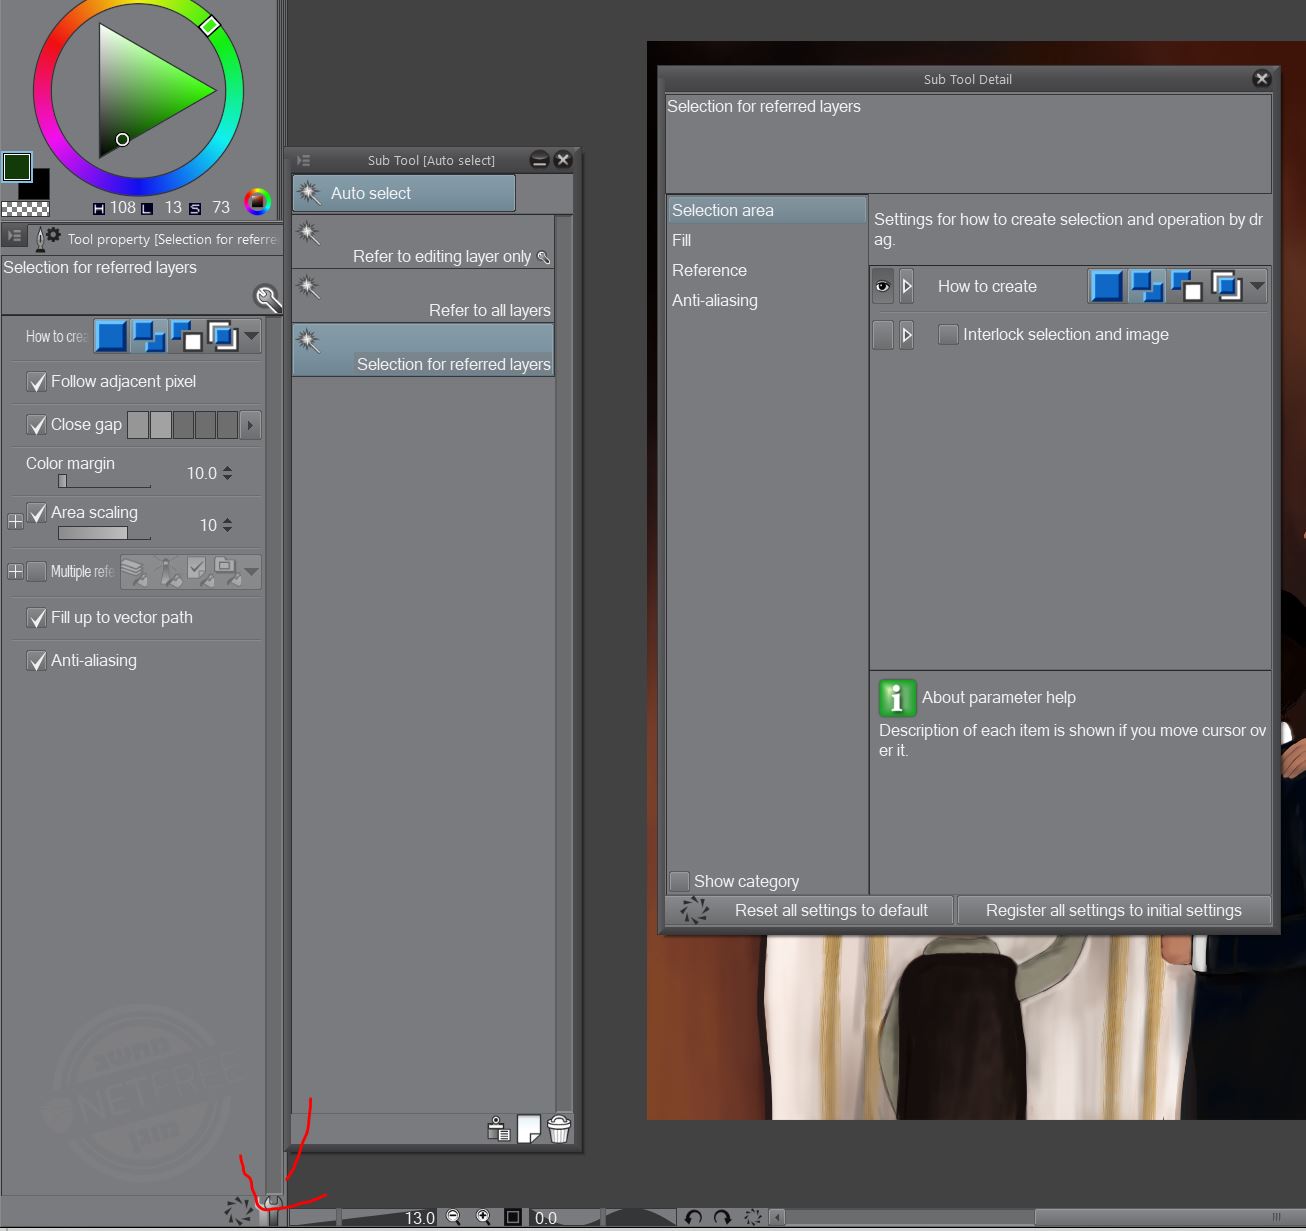Adjust the Area scaling slider
1306x1231 pixels.
104,533
